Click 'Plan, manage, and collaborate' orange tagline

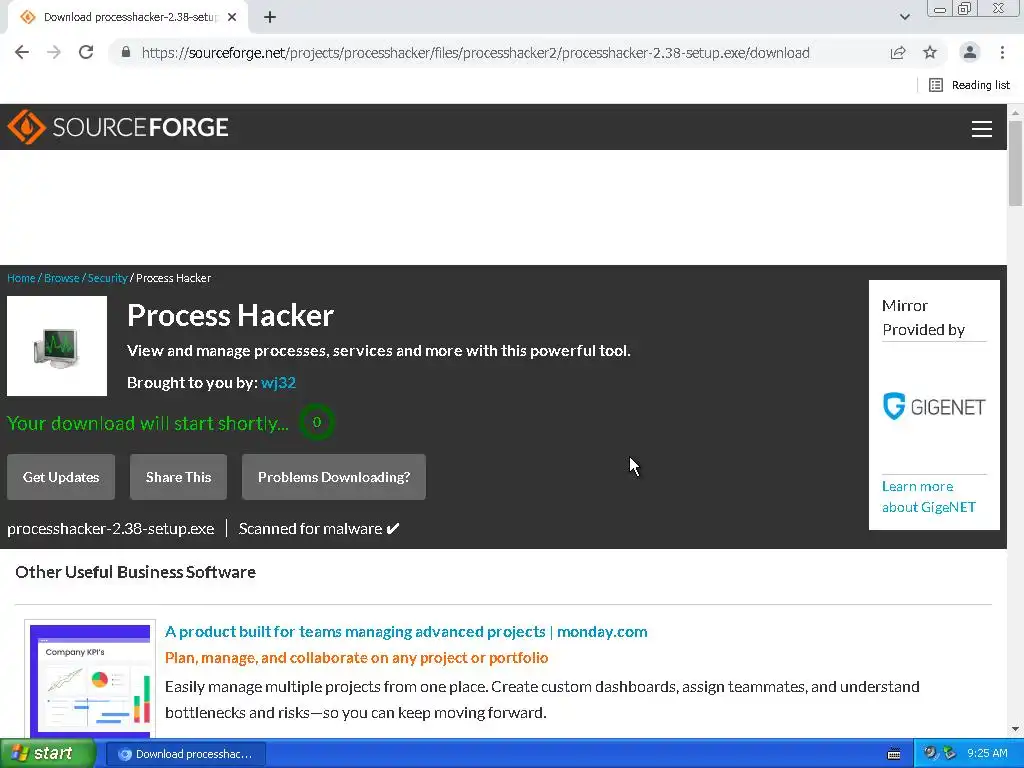357,658
